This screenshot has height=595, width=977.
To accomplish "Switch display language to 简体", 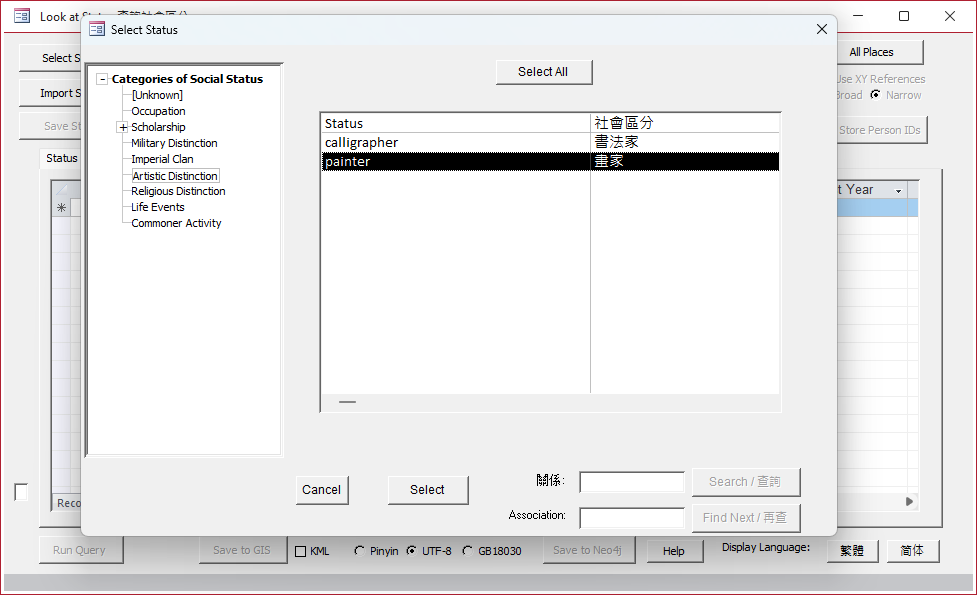I will 911,551.
